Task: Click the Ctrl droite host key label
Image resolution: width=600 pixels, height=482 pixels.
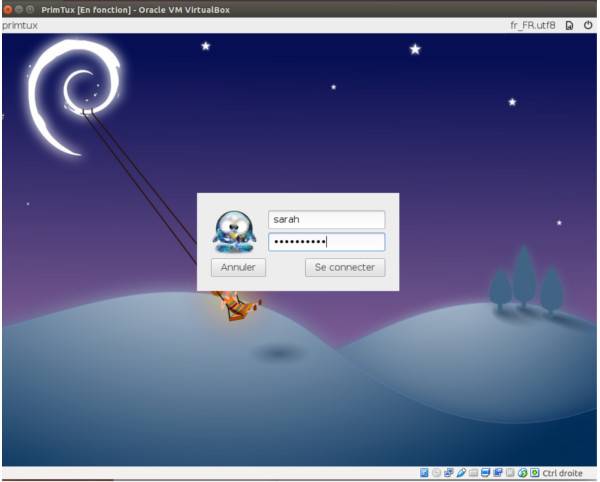Action: tap(562, 473)
